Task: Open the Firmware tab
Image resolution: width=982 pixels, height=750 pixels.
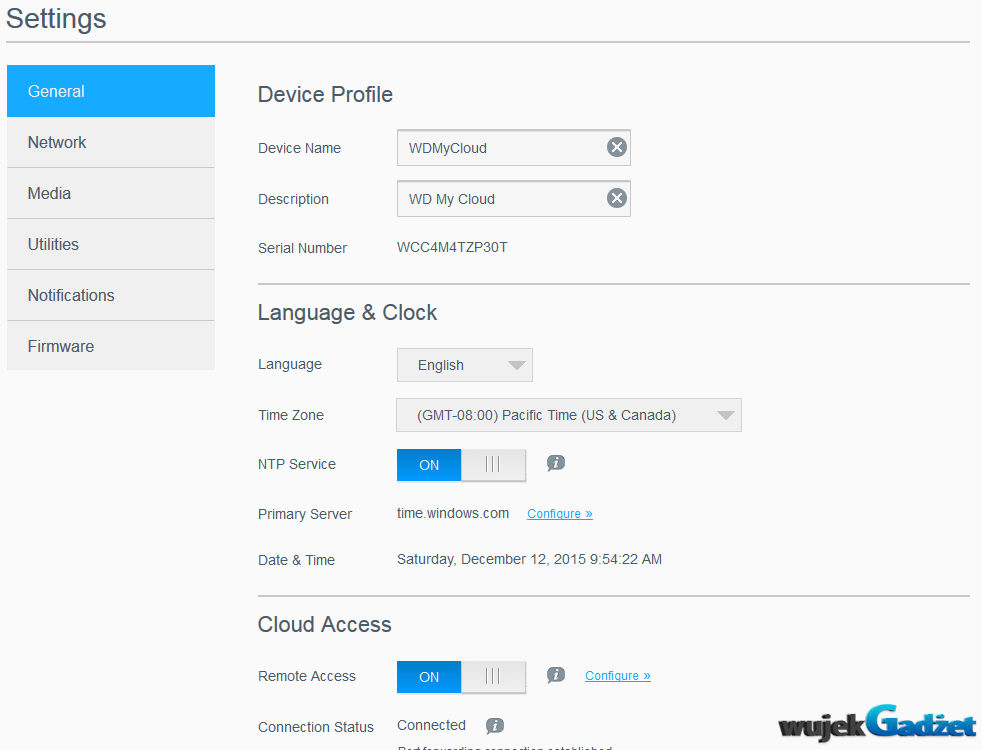Action: point(111,346)
